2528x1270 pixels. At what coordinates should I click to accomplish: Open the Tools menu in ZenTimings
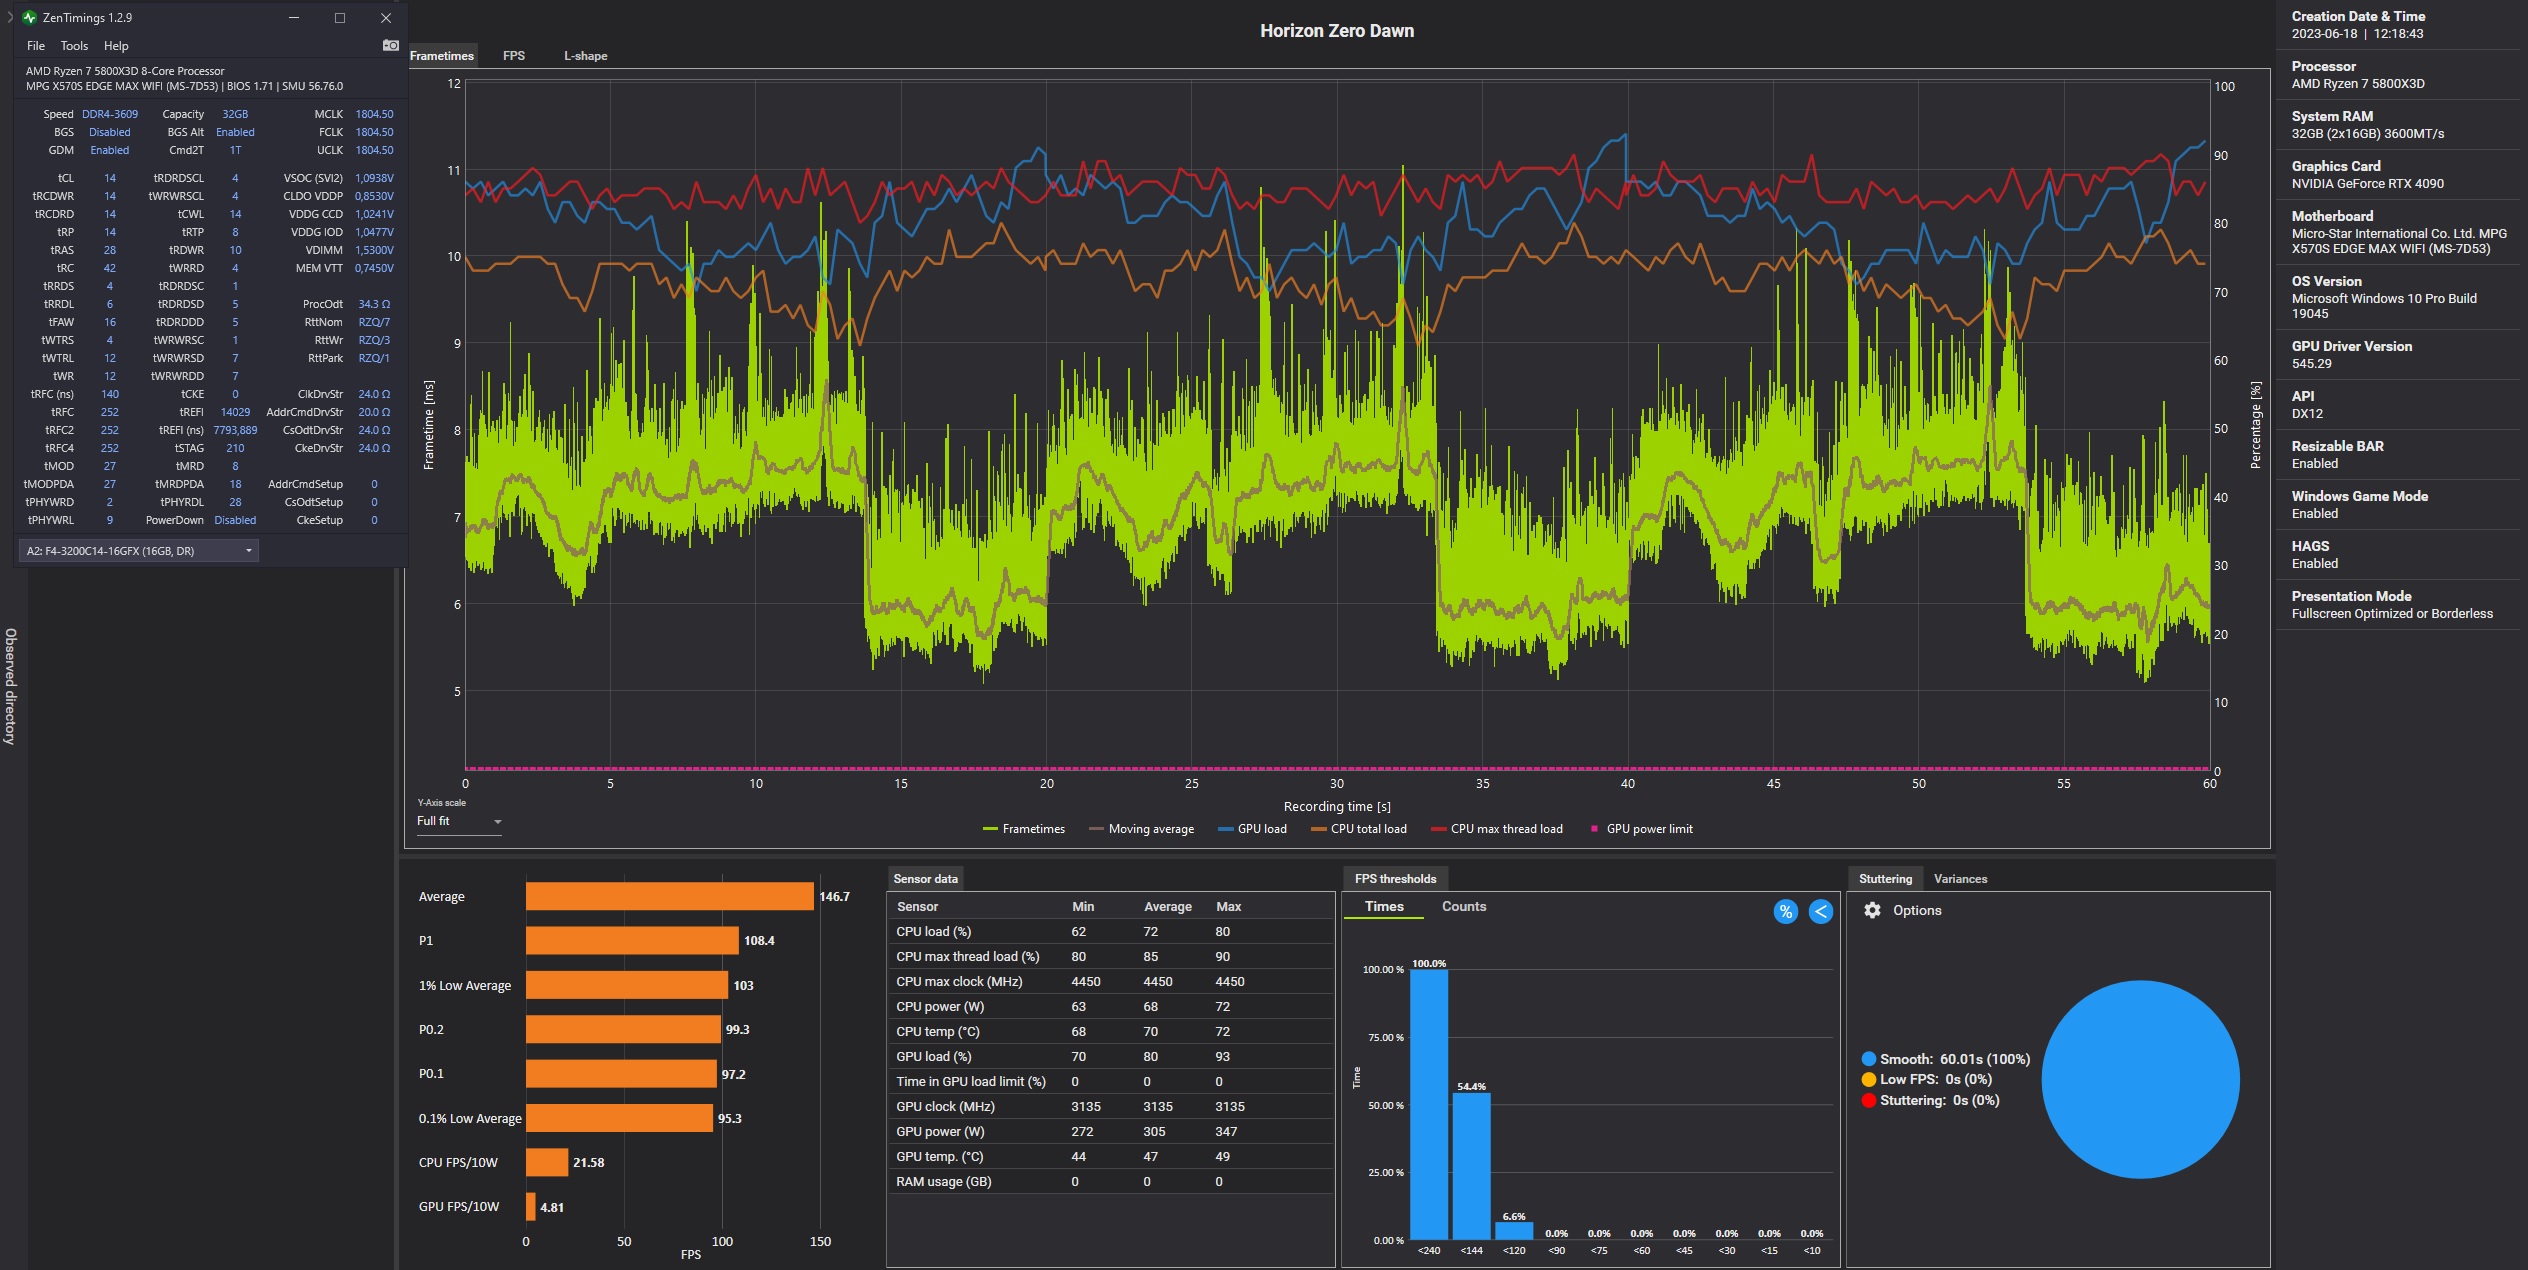point(74,46)
